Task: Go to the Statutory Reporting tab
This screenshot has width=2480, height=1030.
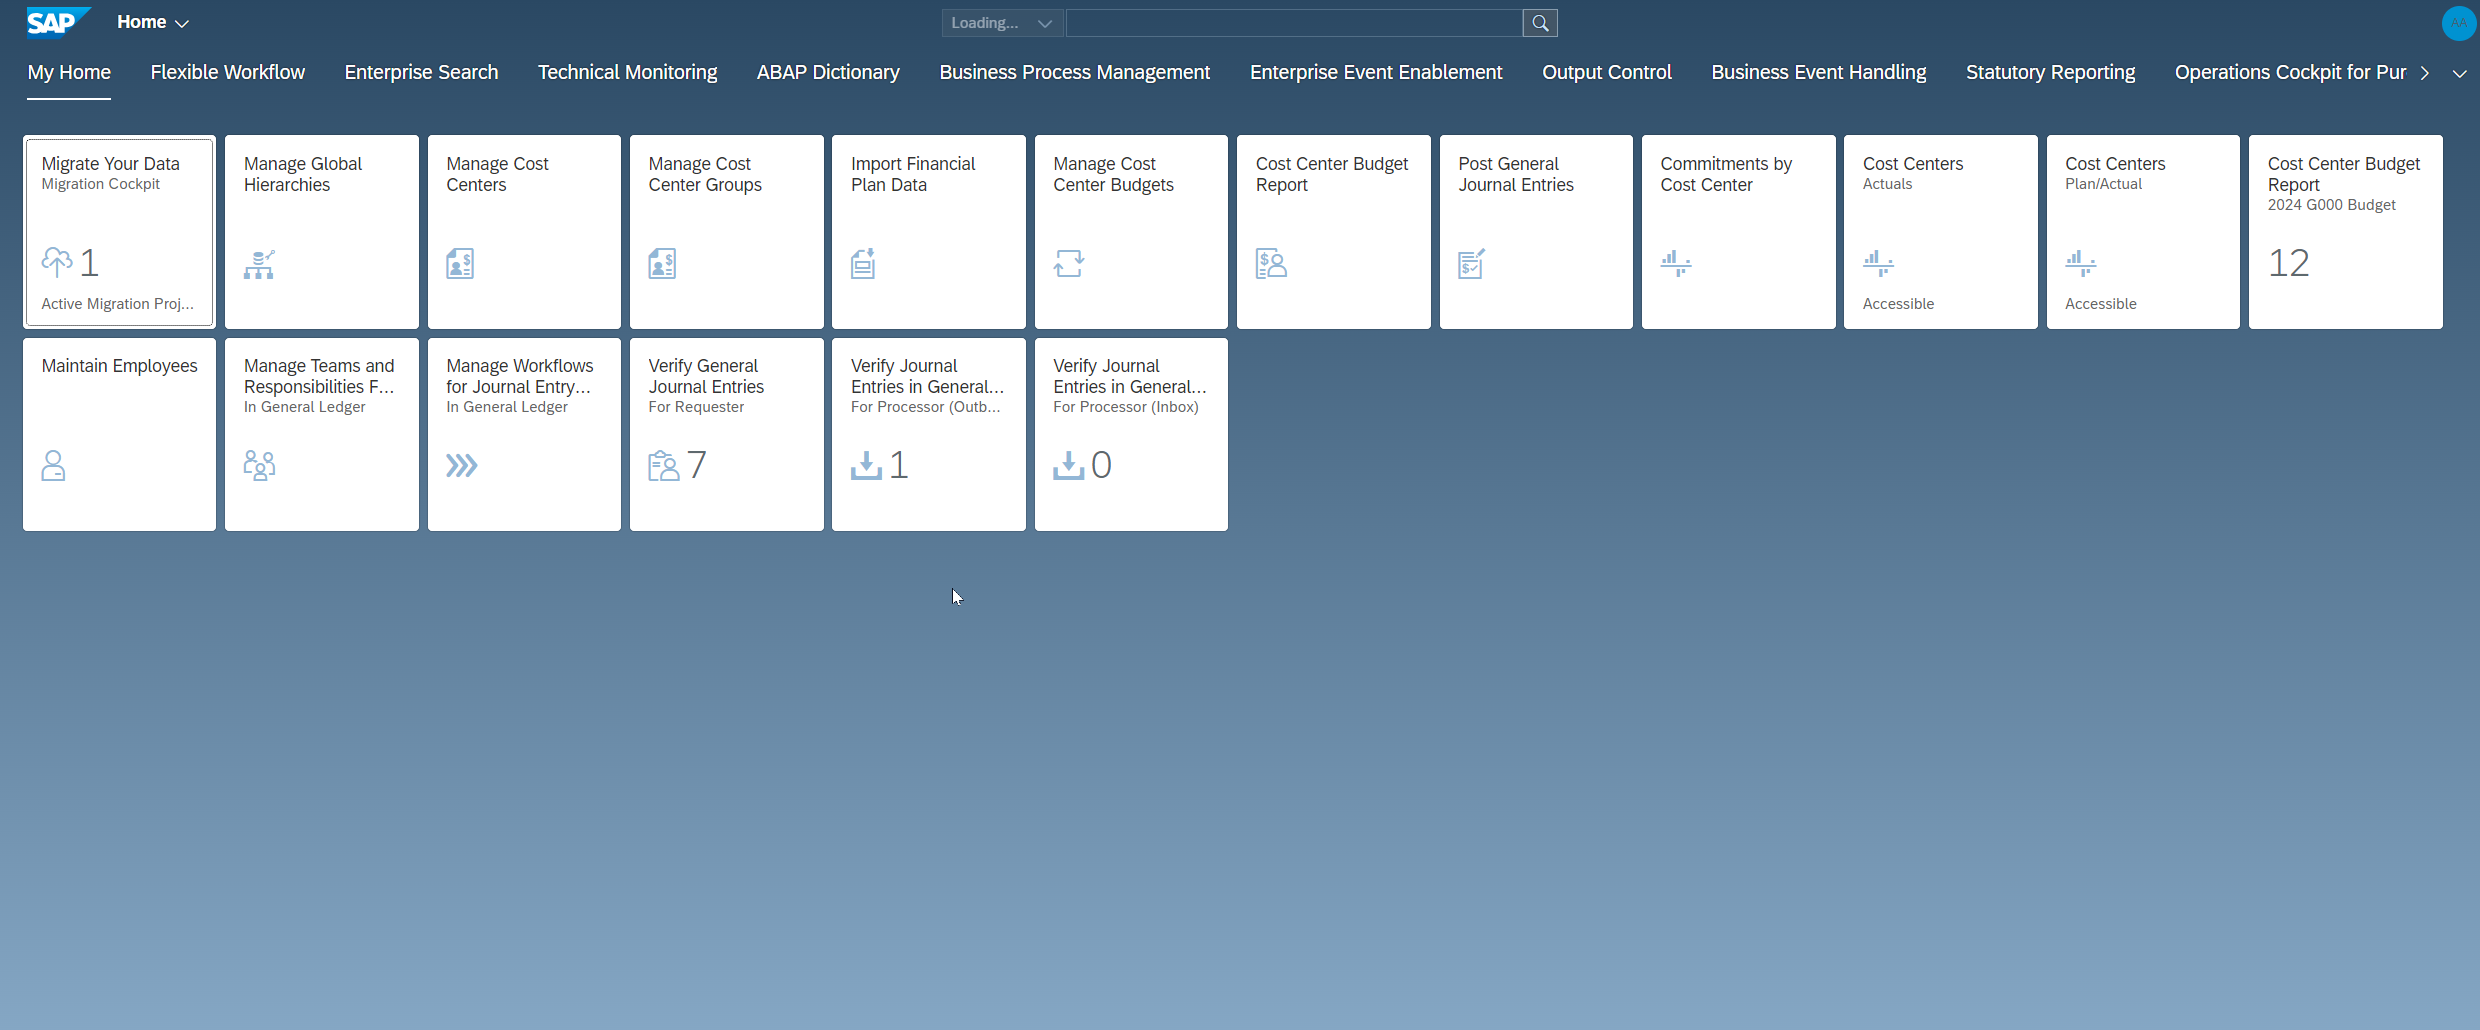Action: (x=2050, y=72)
